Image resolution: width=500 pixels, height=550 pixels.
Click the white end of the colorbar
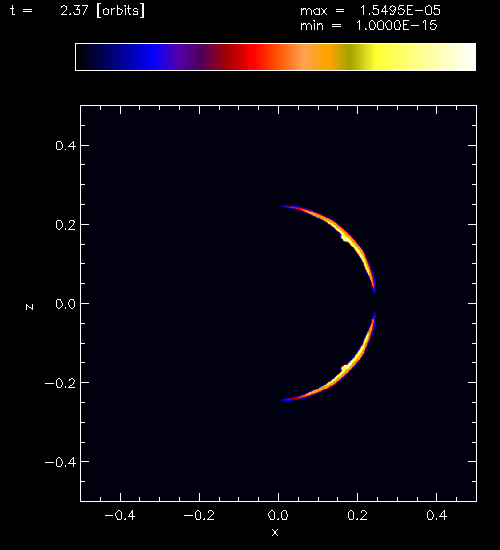[463, 57]
